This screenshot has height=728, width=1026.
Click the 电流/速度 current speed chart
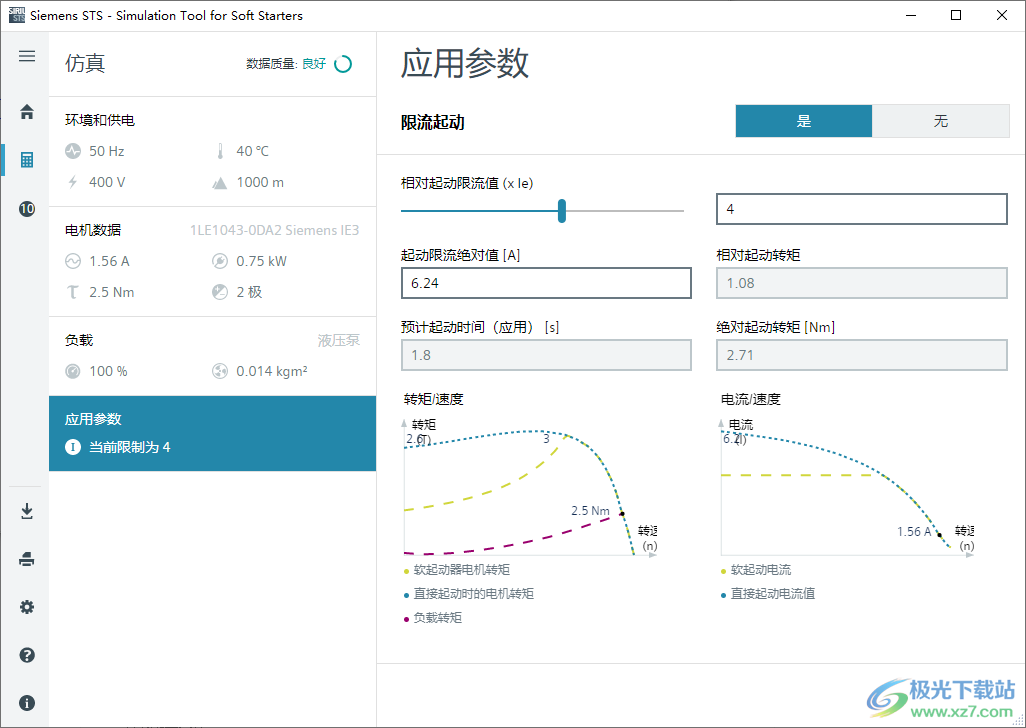[847, 487]
